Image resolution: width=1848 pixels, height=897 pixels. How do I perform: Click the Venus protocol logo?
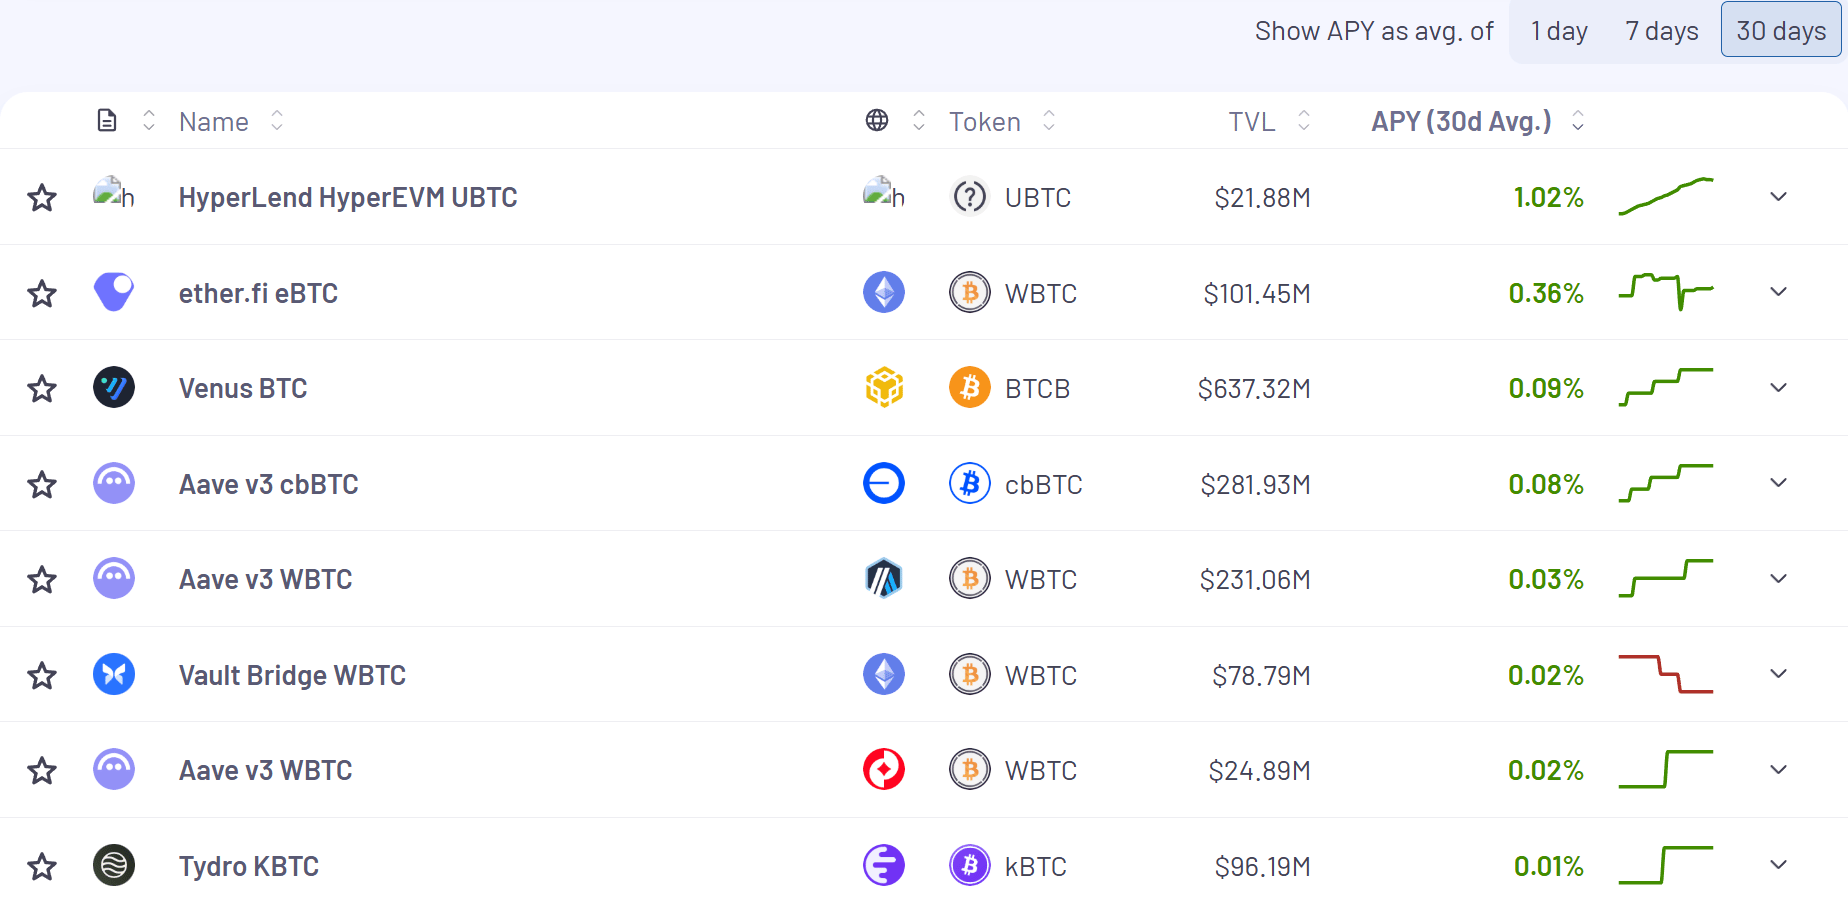coord(114,387)
